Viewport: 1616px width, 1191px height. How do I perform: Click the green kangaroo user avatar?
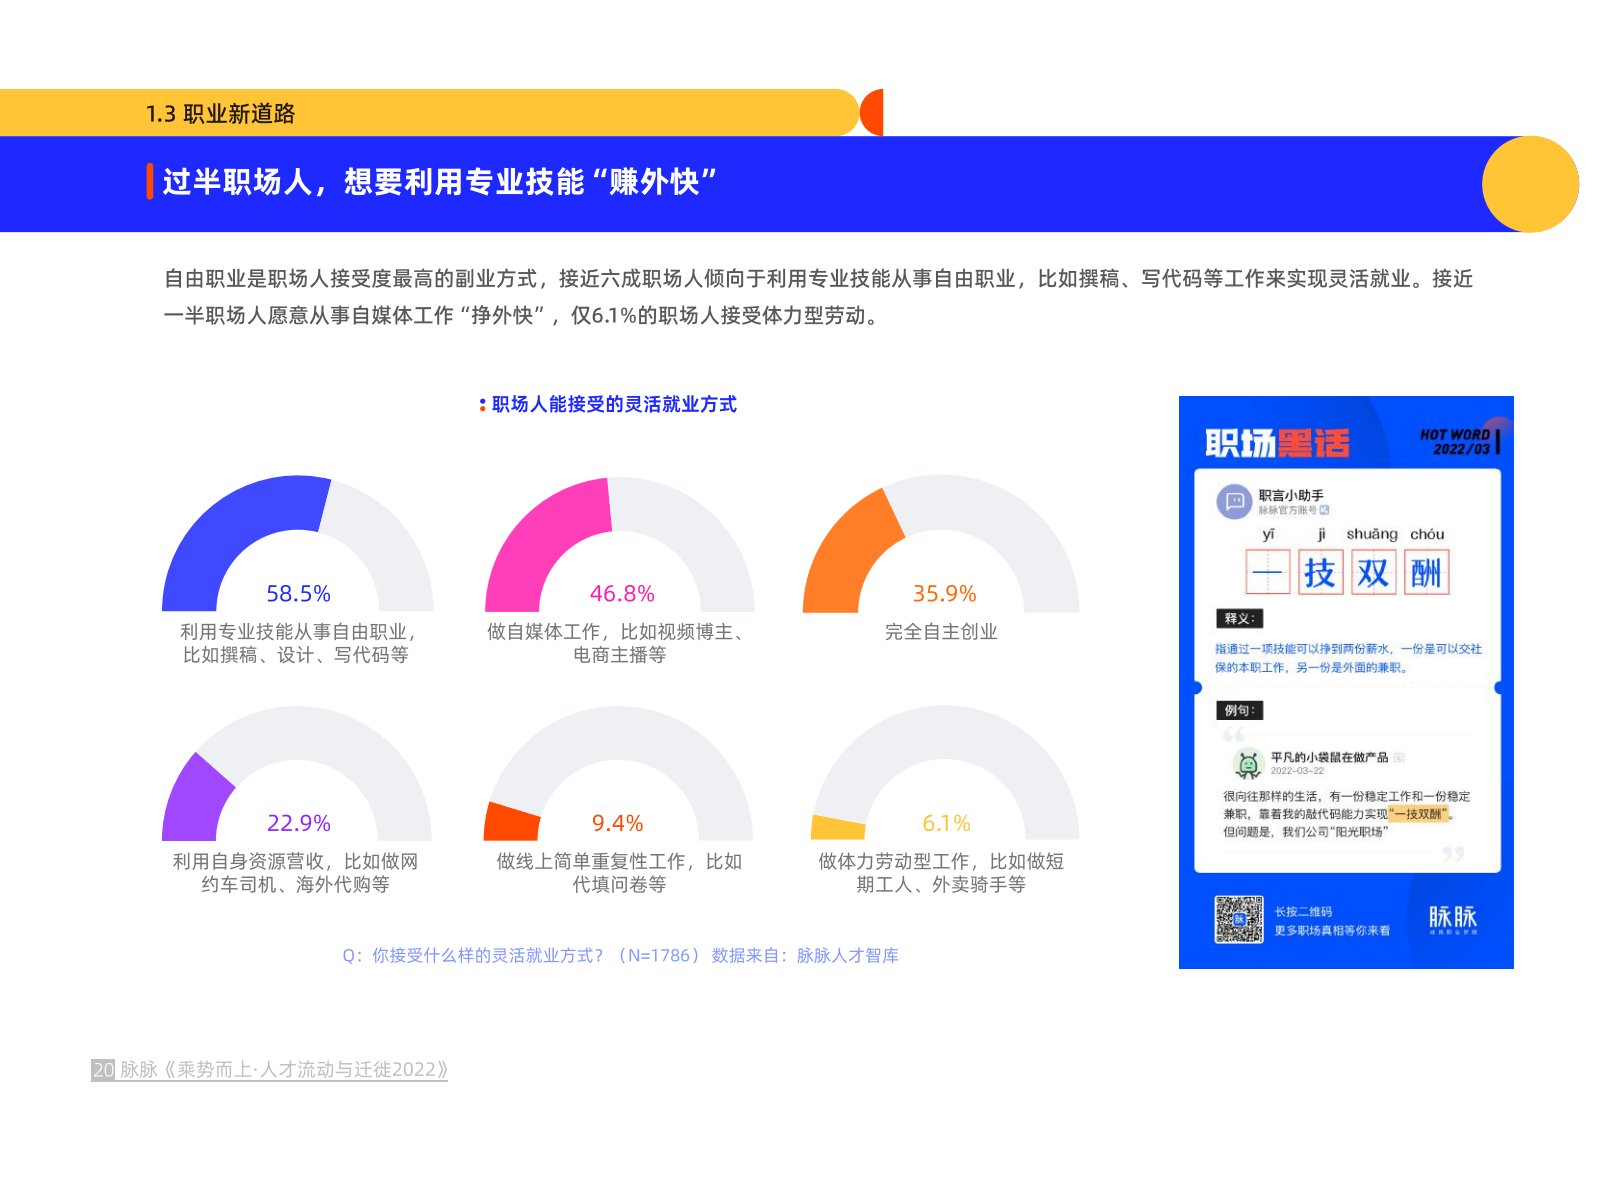pos(1247,764)
